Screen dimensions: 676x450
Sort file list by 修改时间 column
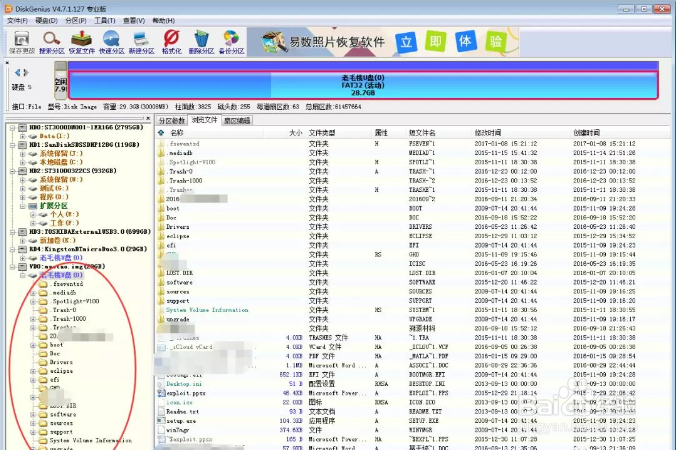(x=488, y=133)
